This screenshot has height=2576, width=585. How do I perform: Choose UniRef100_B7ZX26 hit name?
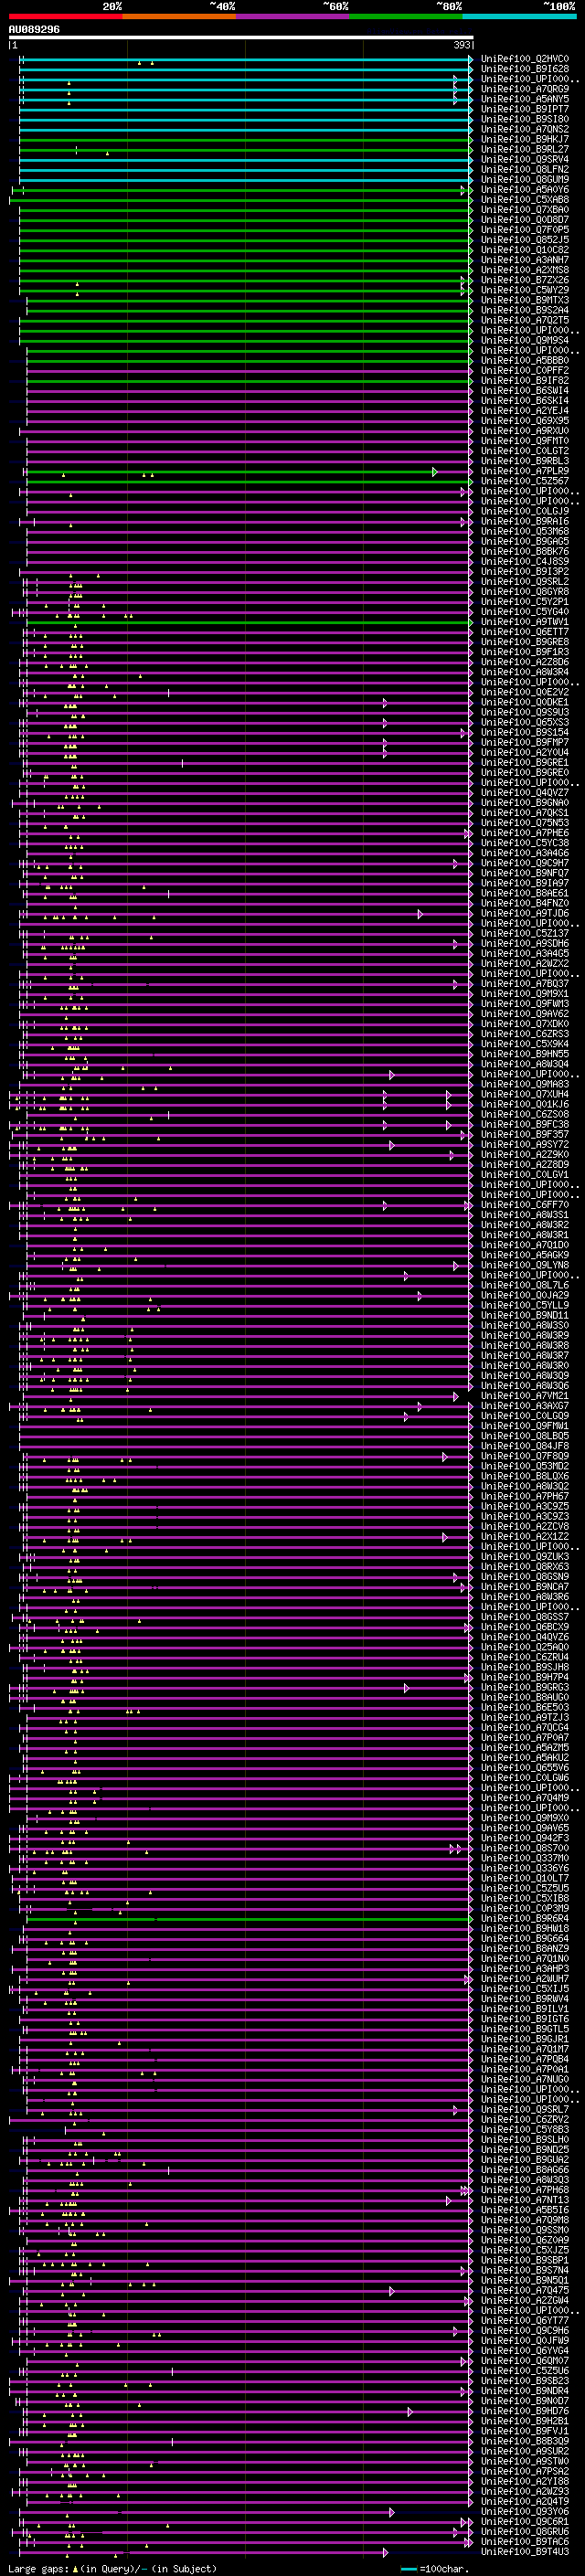525,280
